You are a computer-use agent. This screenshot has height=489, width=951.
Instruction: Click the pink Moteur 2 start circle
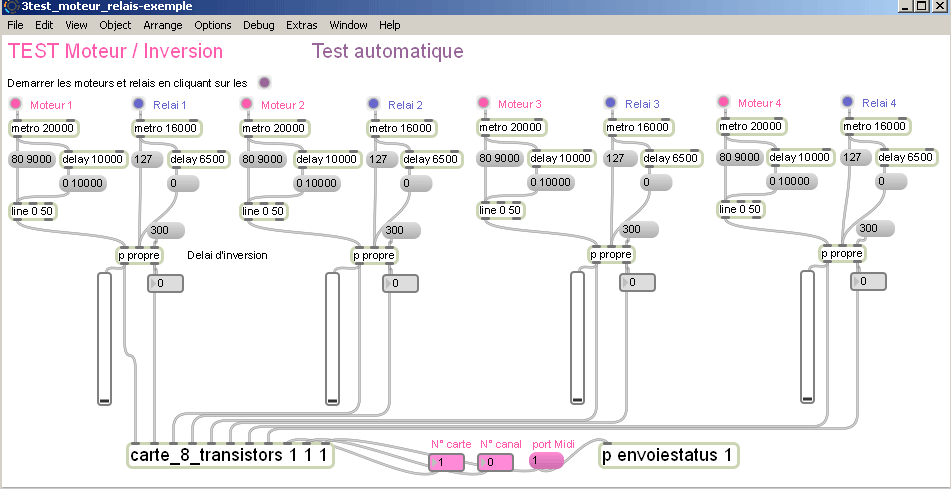click(246, 104)
